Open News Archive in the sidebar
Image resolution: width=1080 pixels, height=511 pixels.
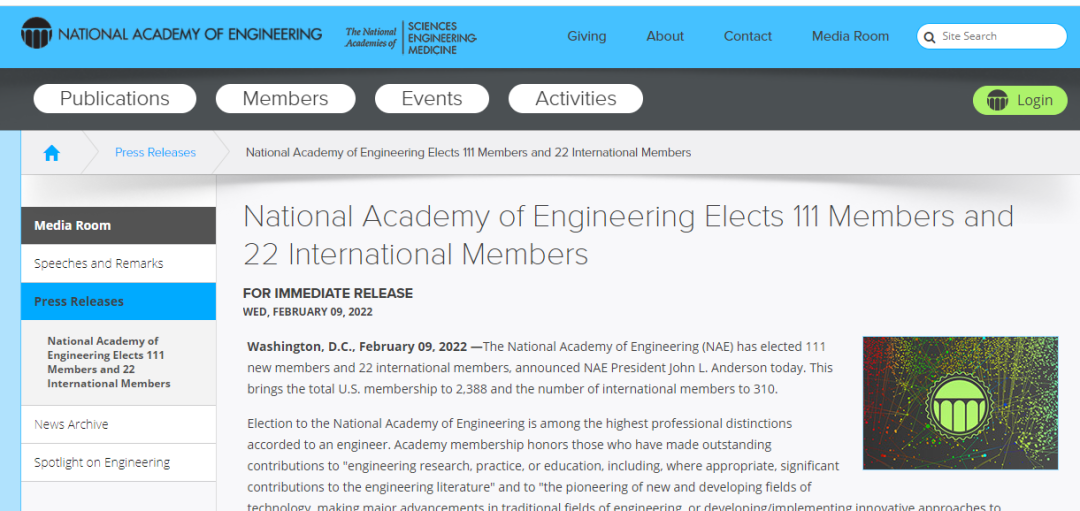pos(118,424)
